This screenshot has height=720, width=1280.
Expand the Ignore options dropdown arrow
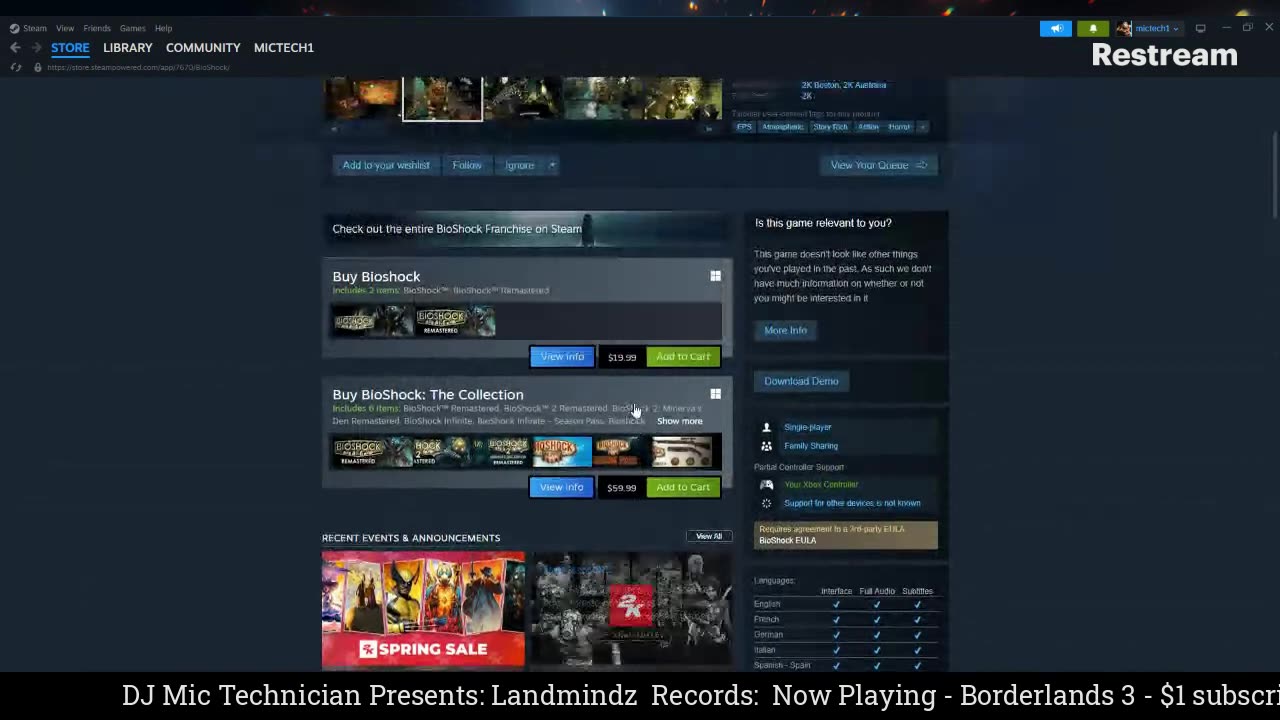click(x=552, y=165)
